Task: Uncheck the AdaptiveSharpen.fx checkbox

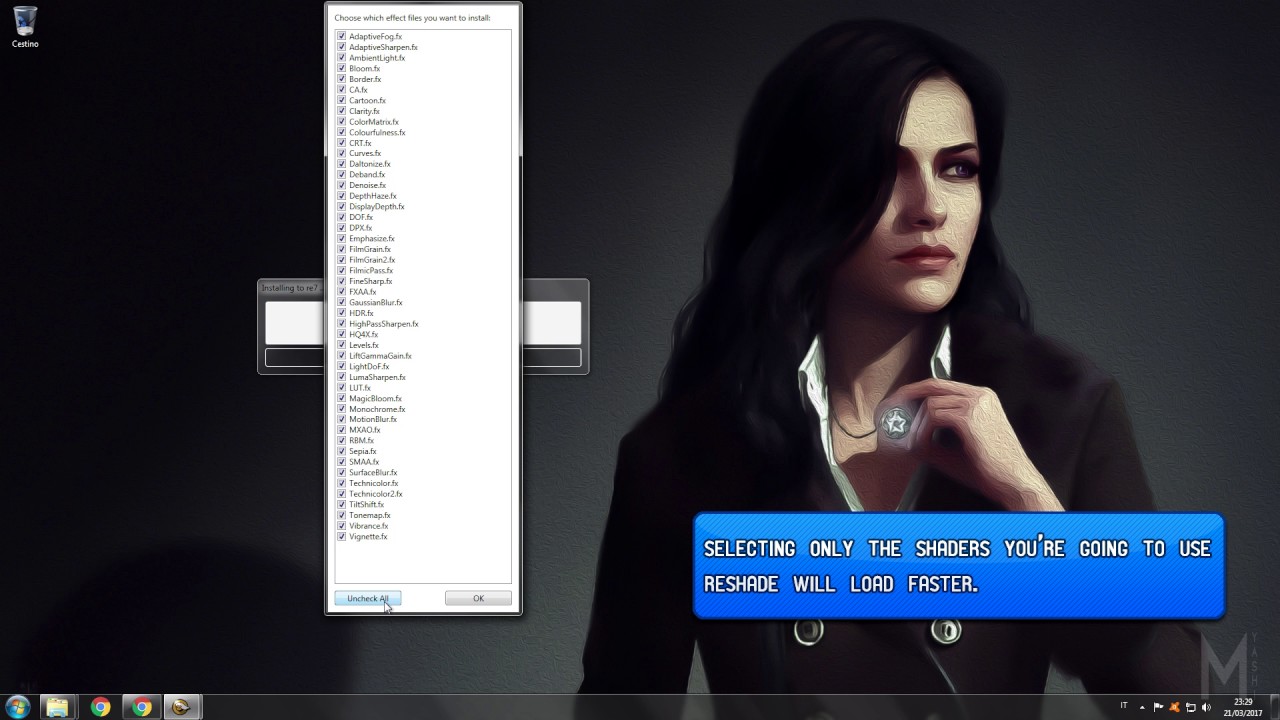Action: pos(341,47)
